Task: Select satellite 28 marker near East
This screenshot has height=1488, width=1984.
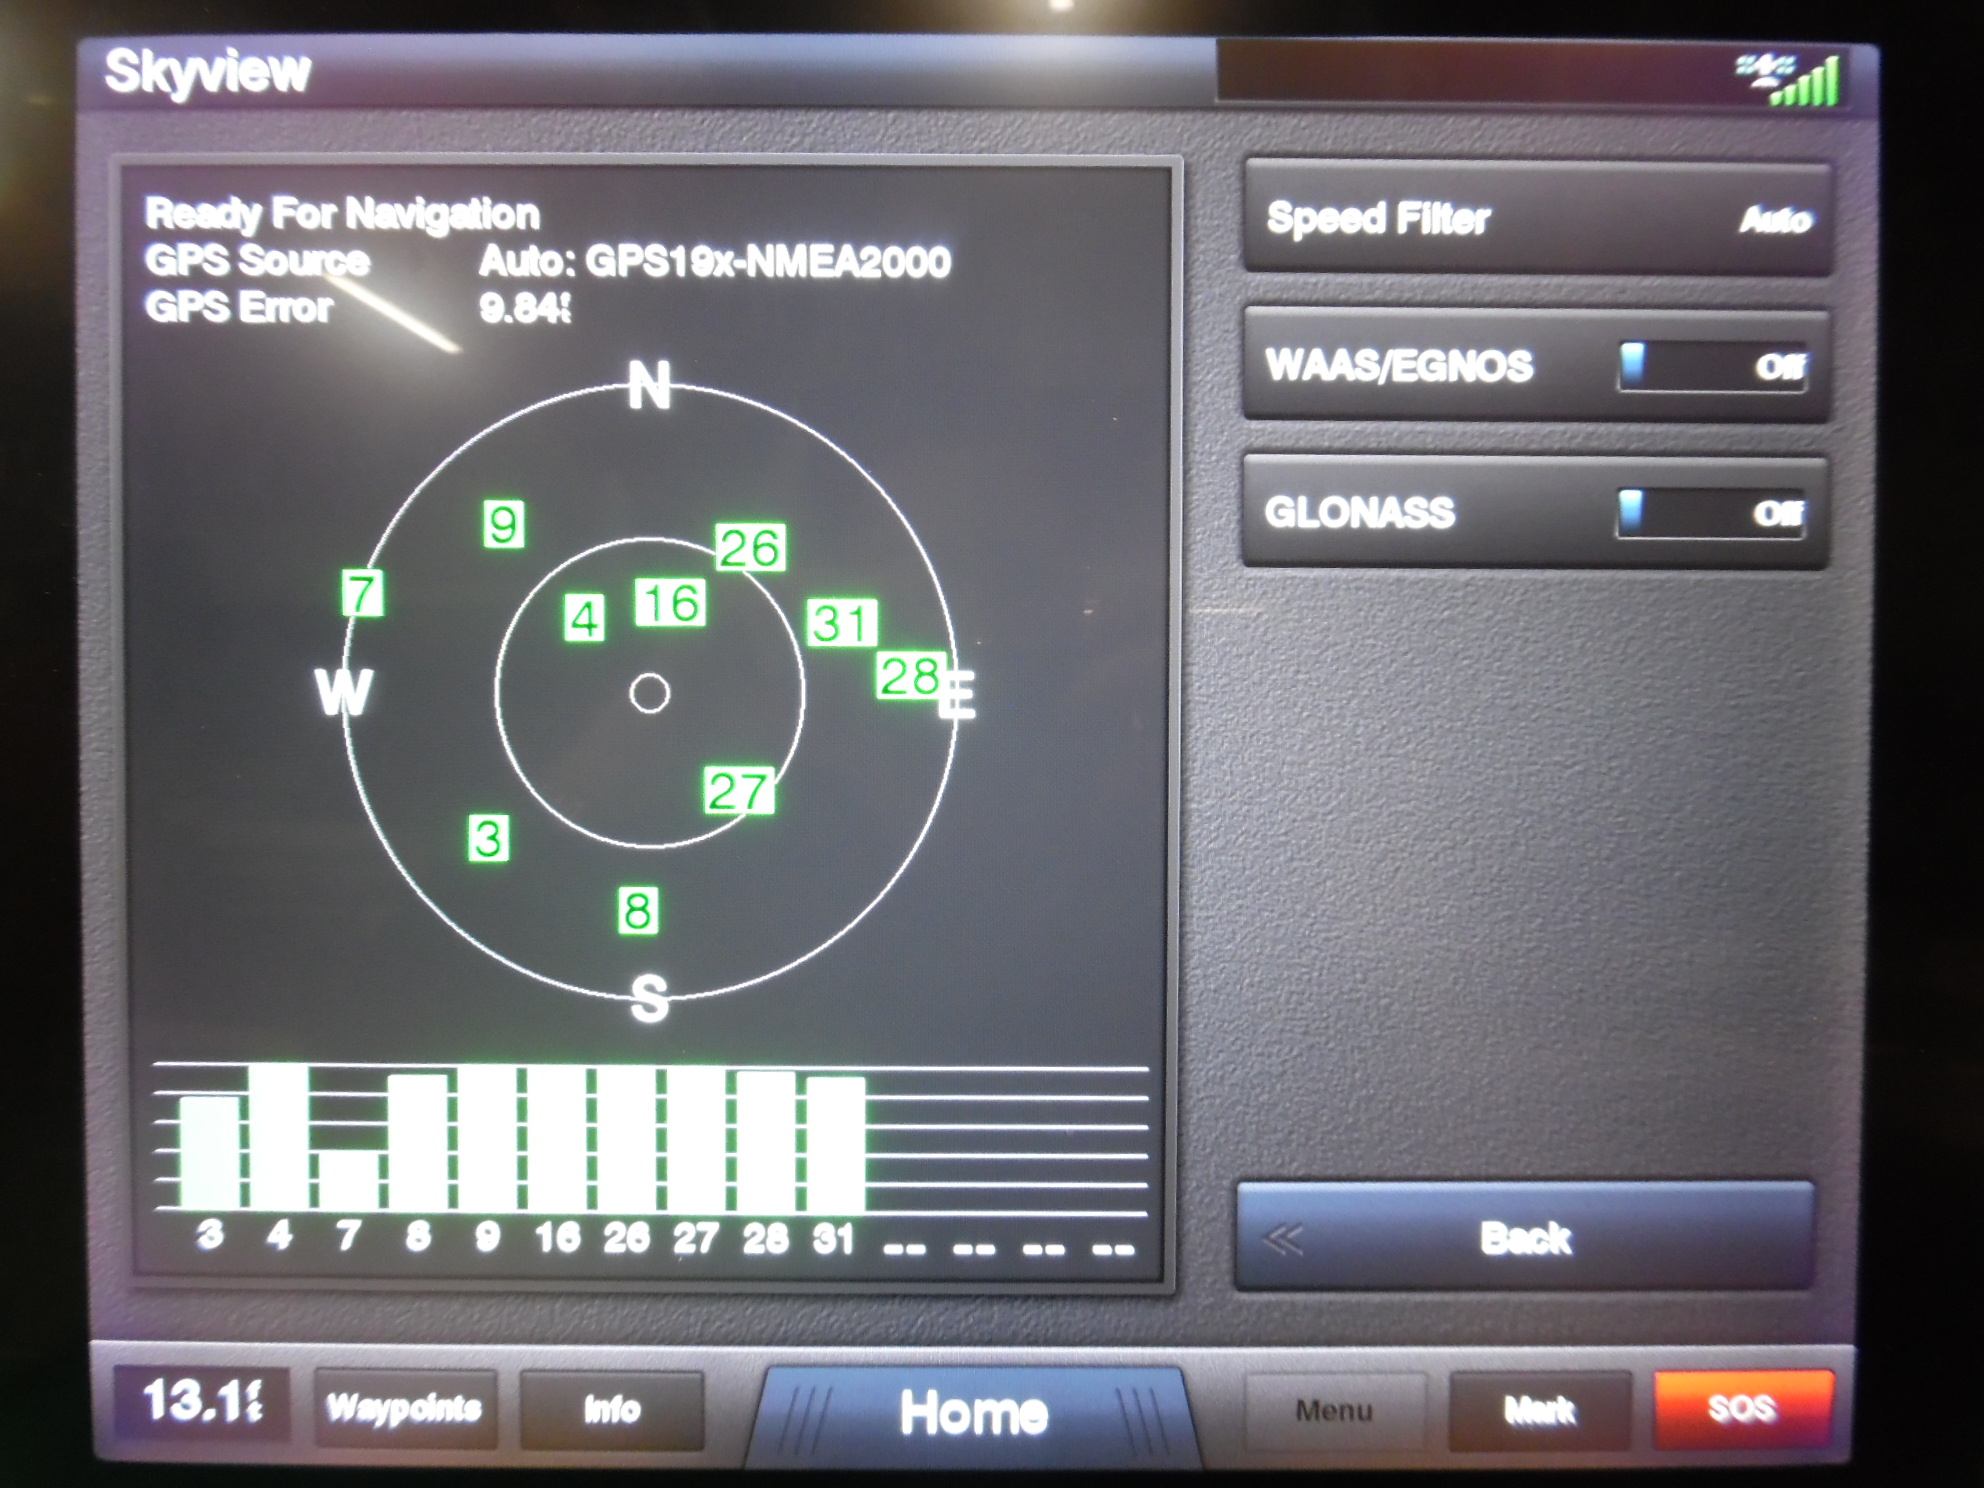Action: click(x=909, y=676)
